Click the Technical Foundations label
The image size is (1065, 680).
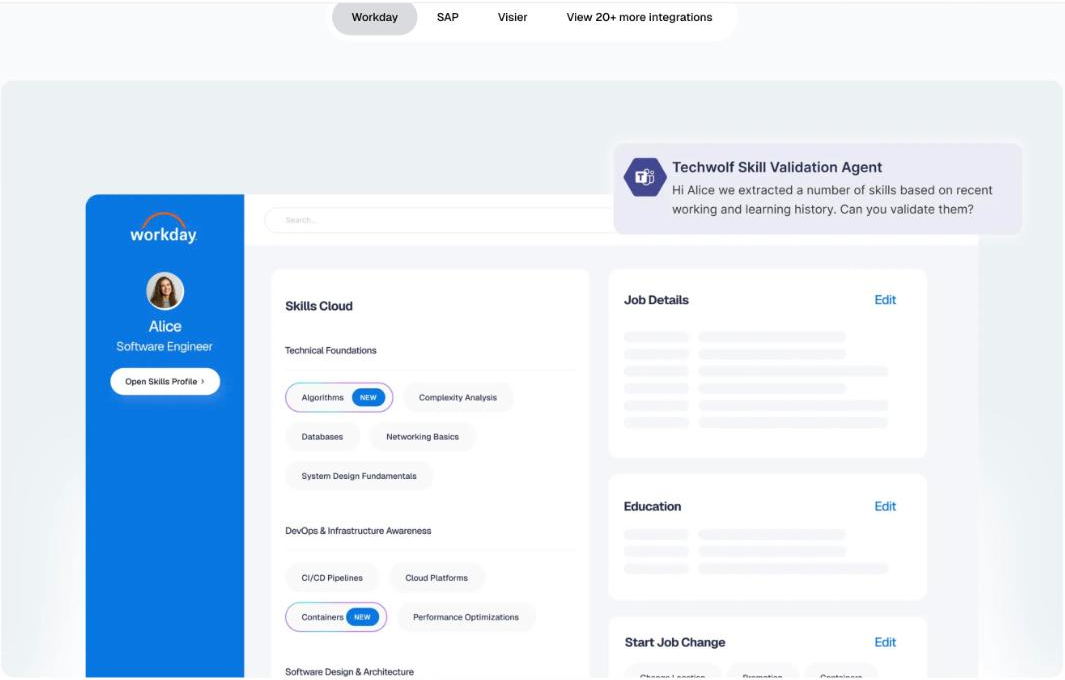[331, 351]
